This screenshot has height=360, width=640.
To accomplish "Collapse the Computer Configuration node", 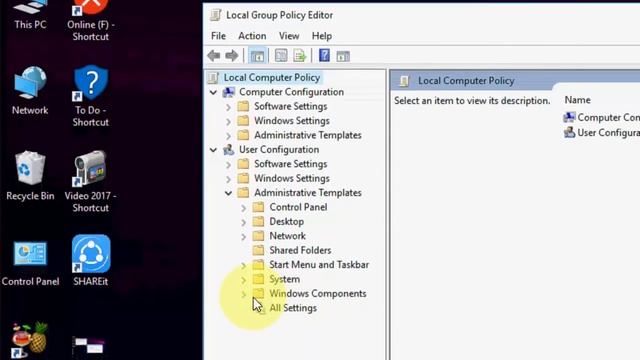I will 213,92.
